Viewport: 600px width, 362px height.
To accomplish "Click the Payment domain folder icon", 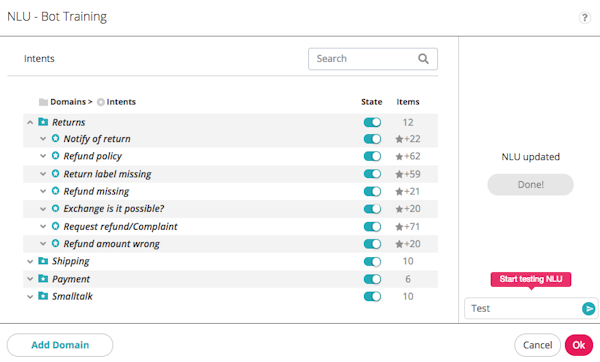I will (43, 279).
